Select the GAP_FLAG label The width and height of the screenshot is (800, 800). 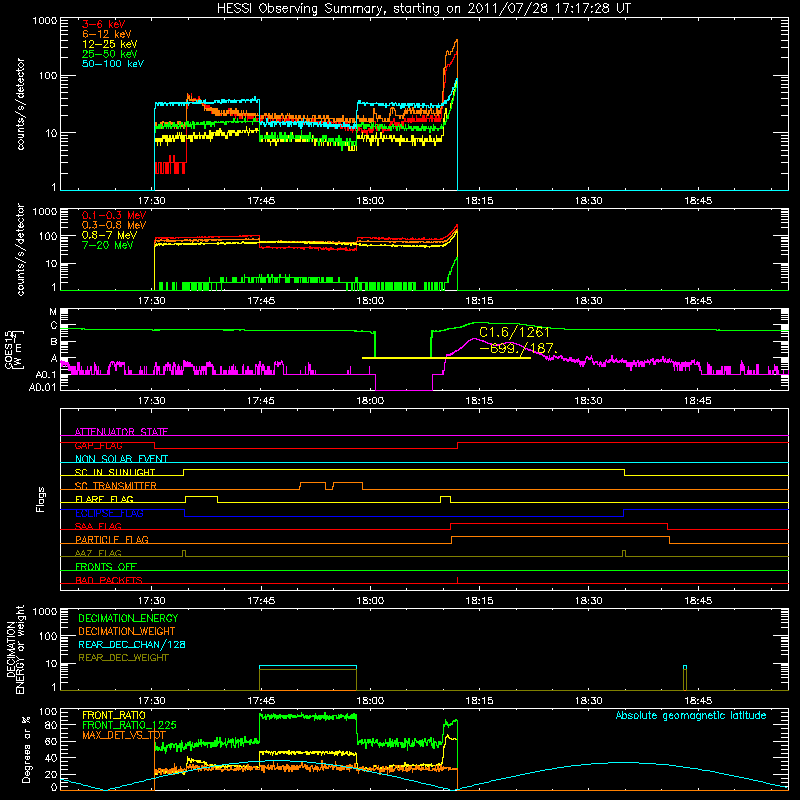(x=98, y=445)
